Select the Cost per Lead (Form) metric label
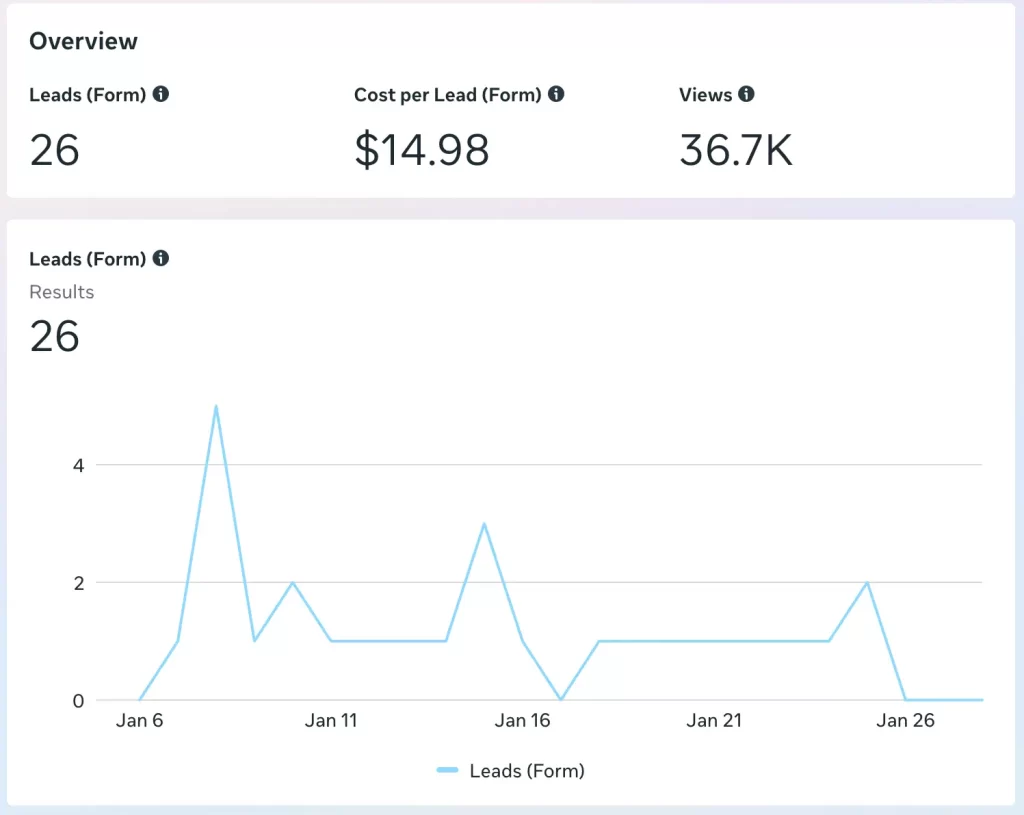 (447, 95)
